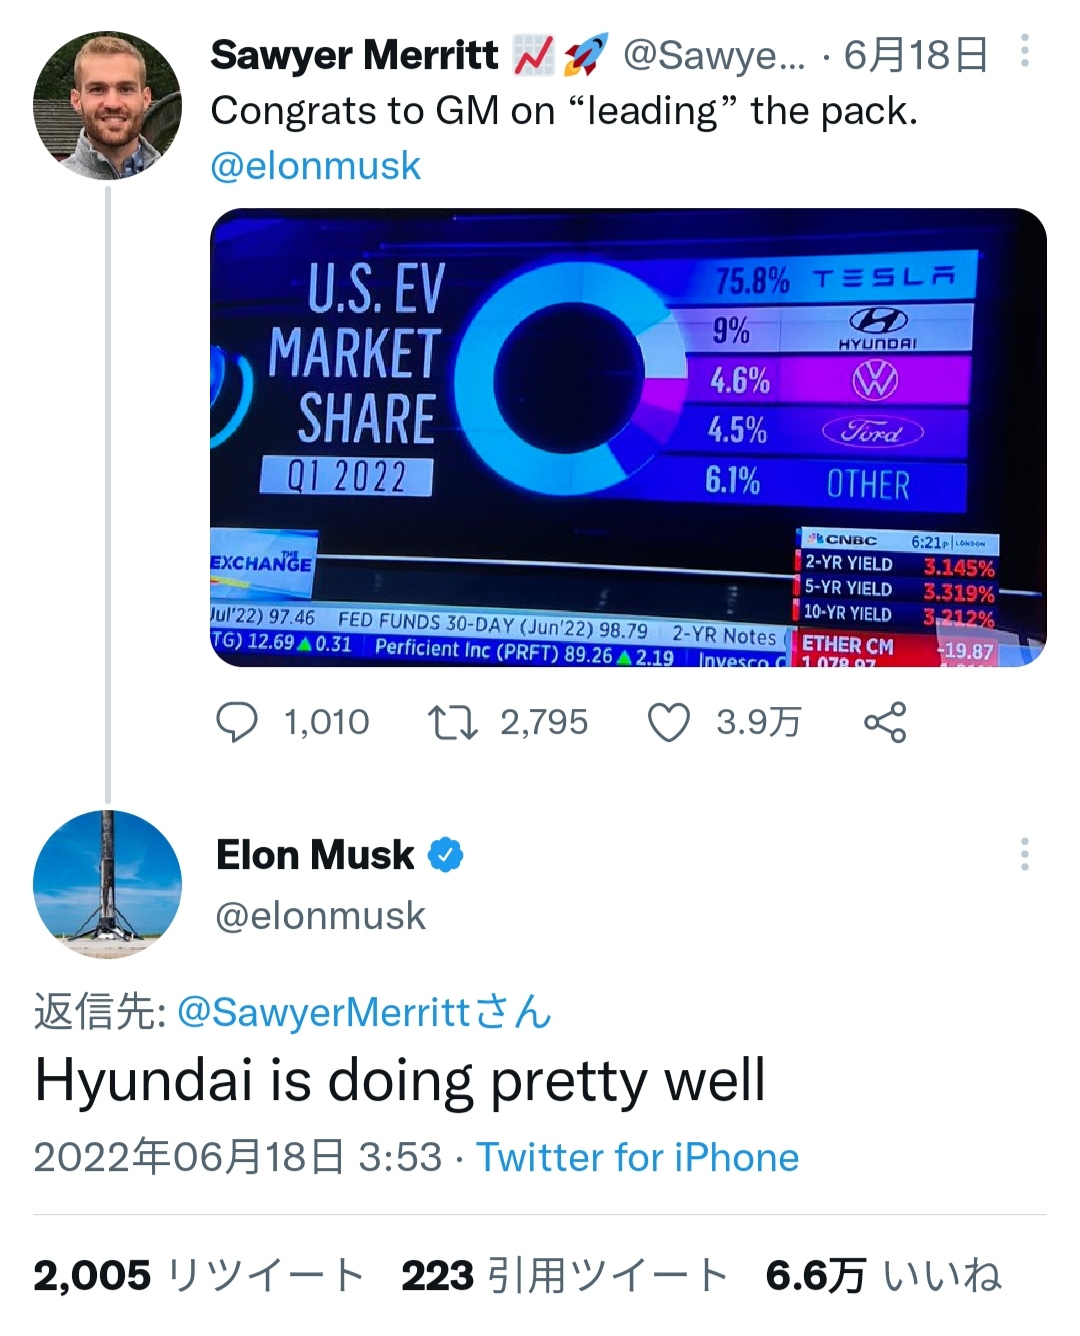View the 6.6万 likes list

pyautogui.click(x=883, y=1276)
